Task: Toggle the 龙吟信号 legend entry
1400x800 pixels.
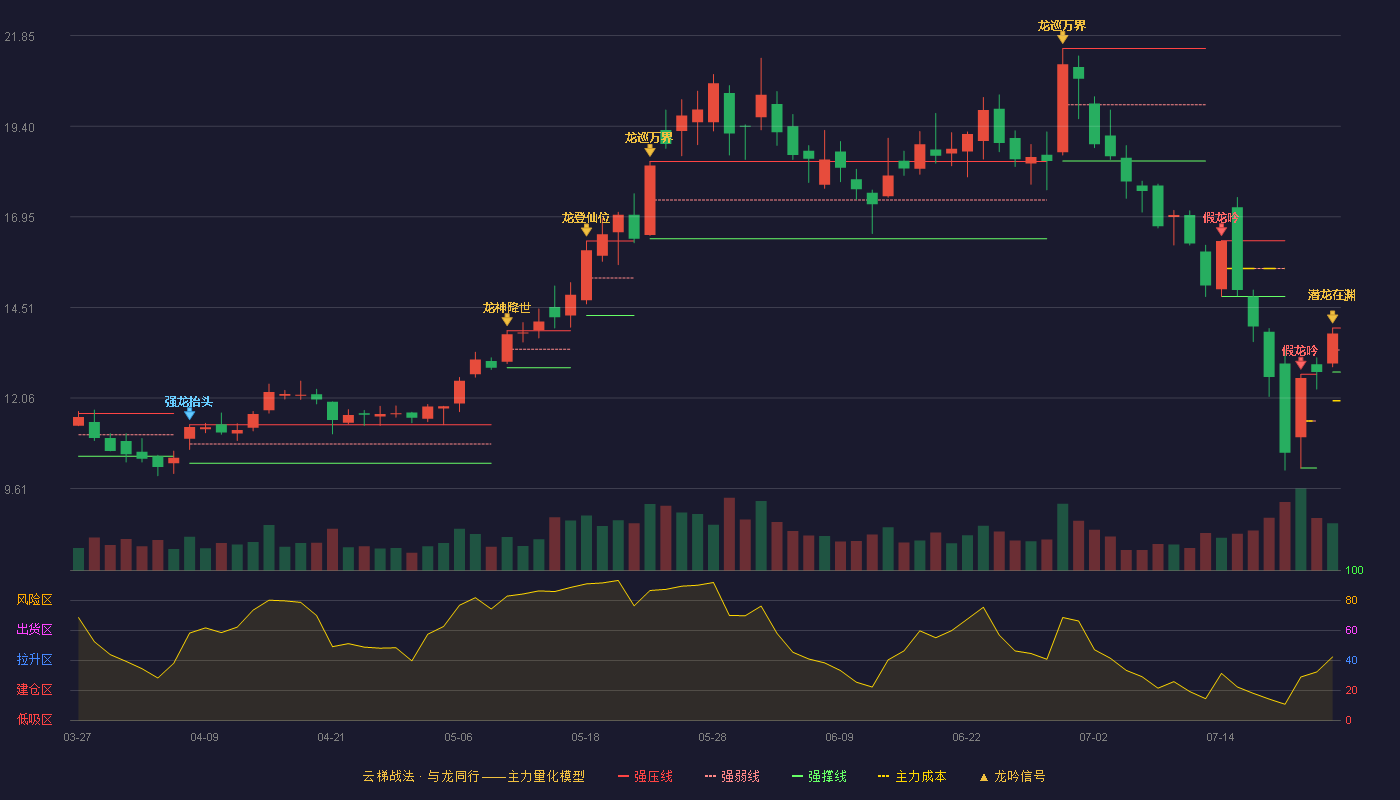Action: tap(1012, 776)
